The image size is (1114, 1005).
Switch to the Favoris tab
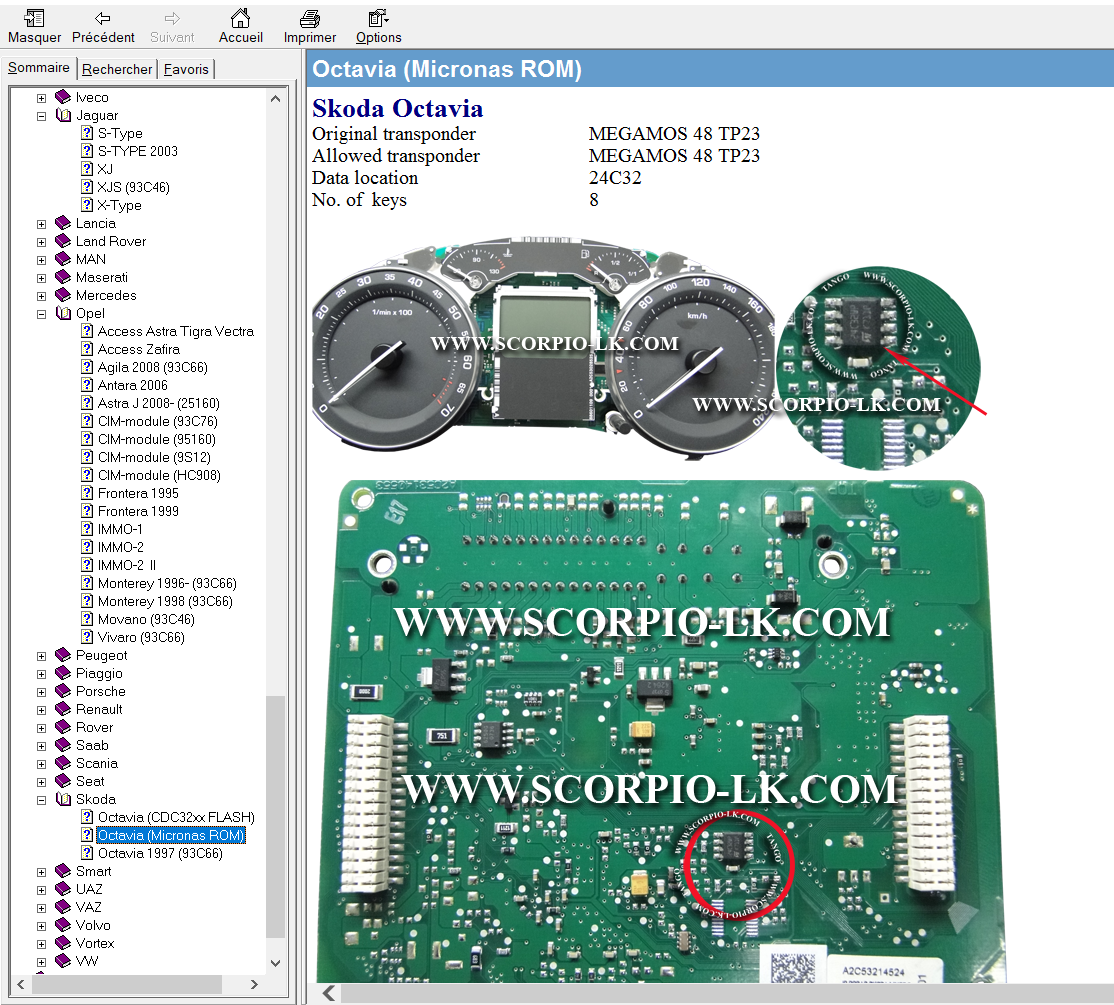coord(187,69)
